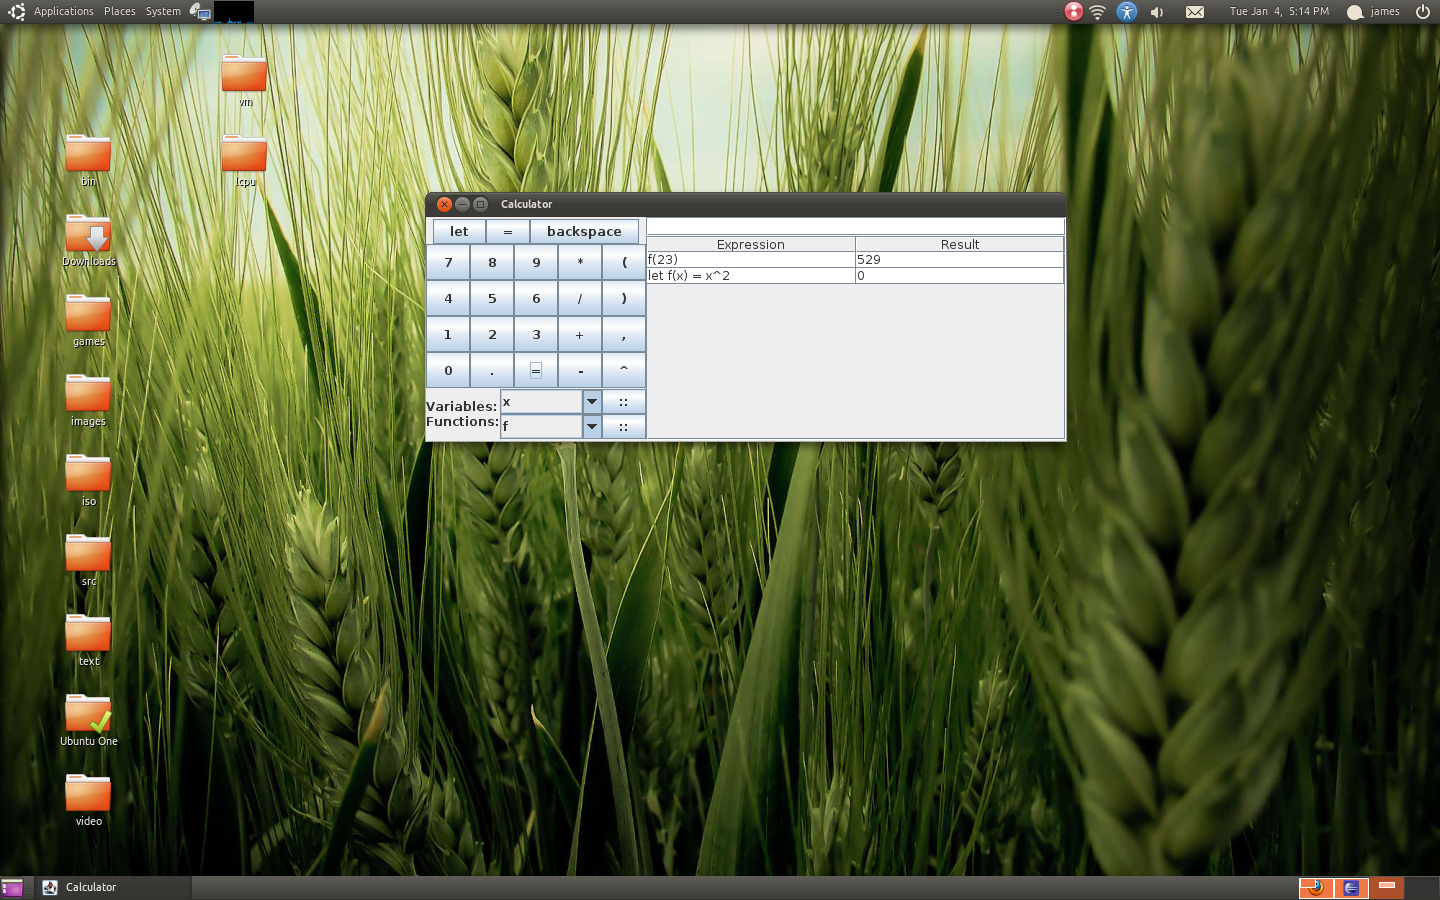Click the volume speaker icon

point(1157,12)
